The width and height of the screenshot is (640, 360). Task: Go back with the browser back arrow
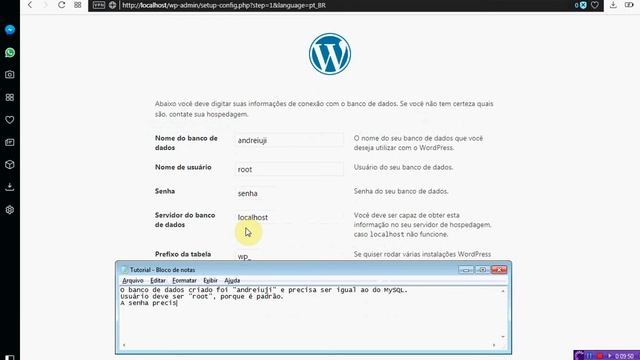coord(30,5)
